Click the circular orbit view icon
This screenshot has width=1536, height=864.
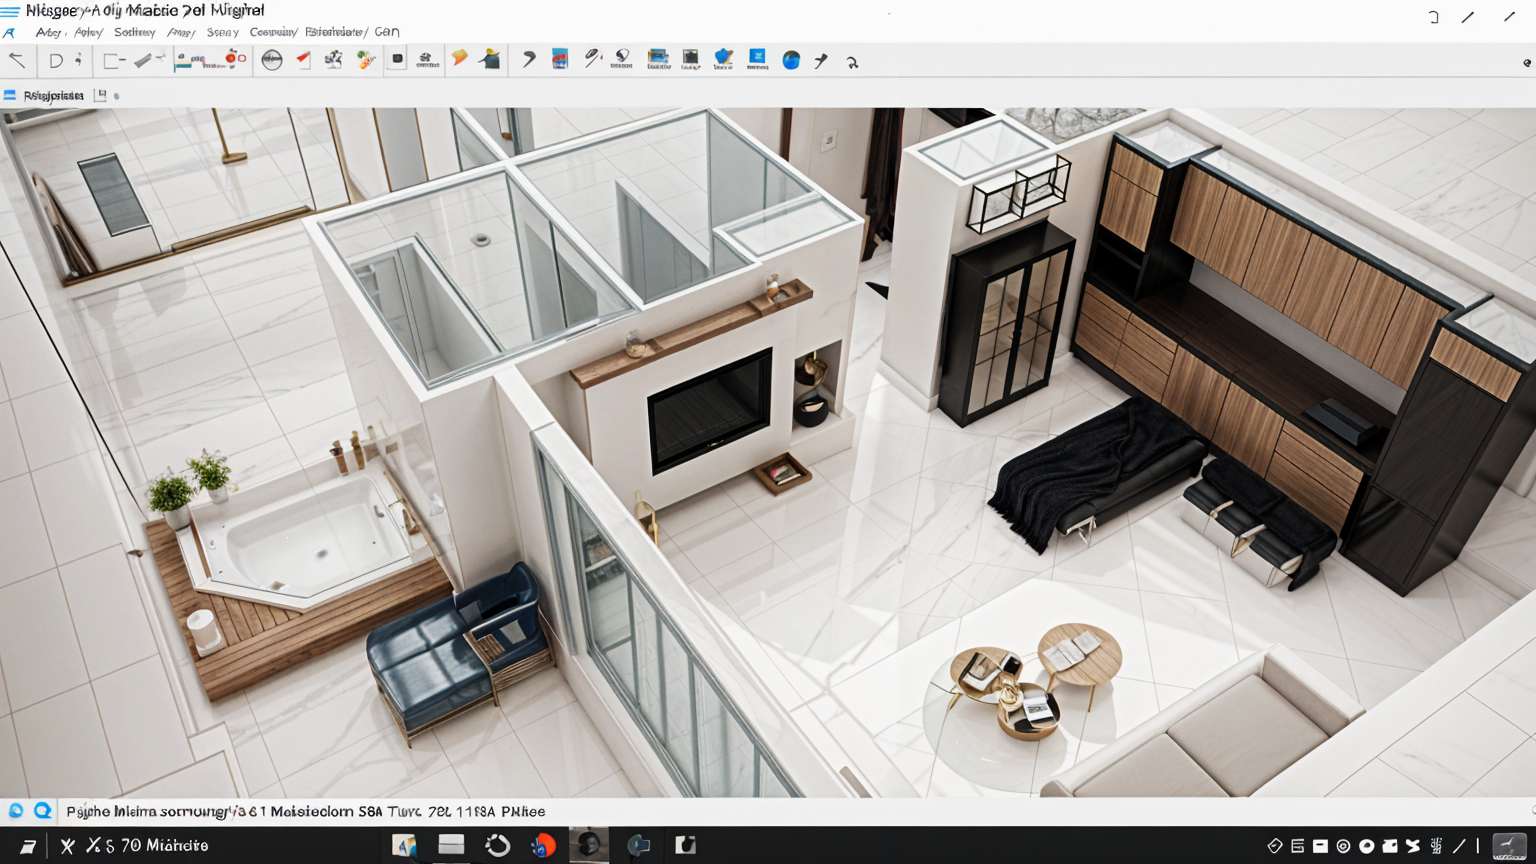tap(271, 60)
